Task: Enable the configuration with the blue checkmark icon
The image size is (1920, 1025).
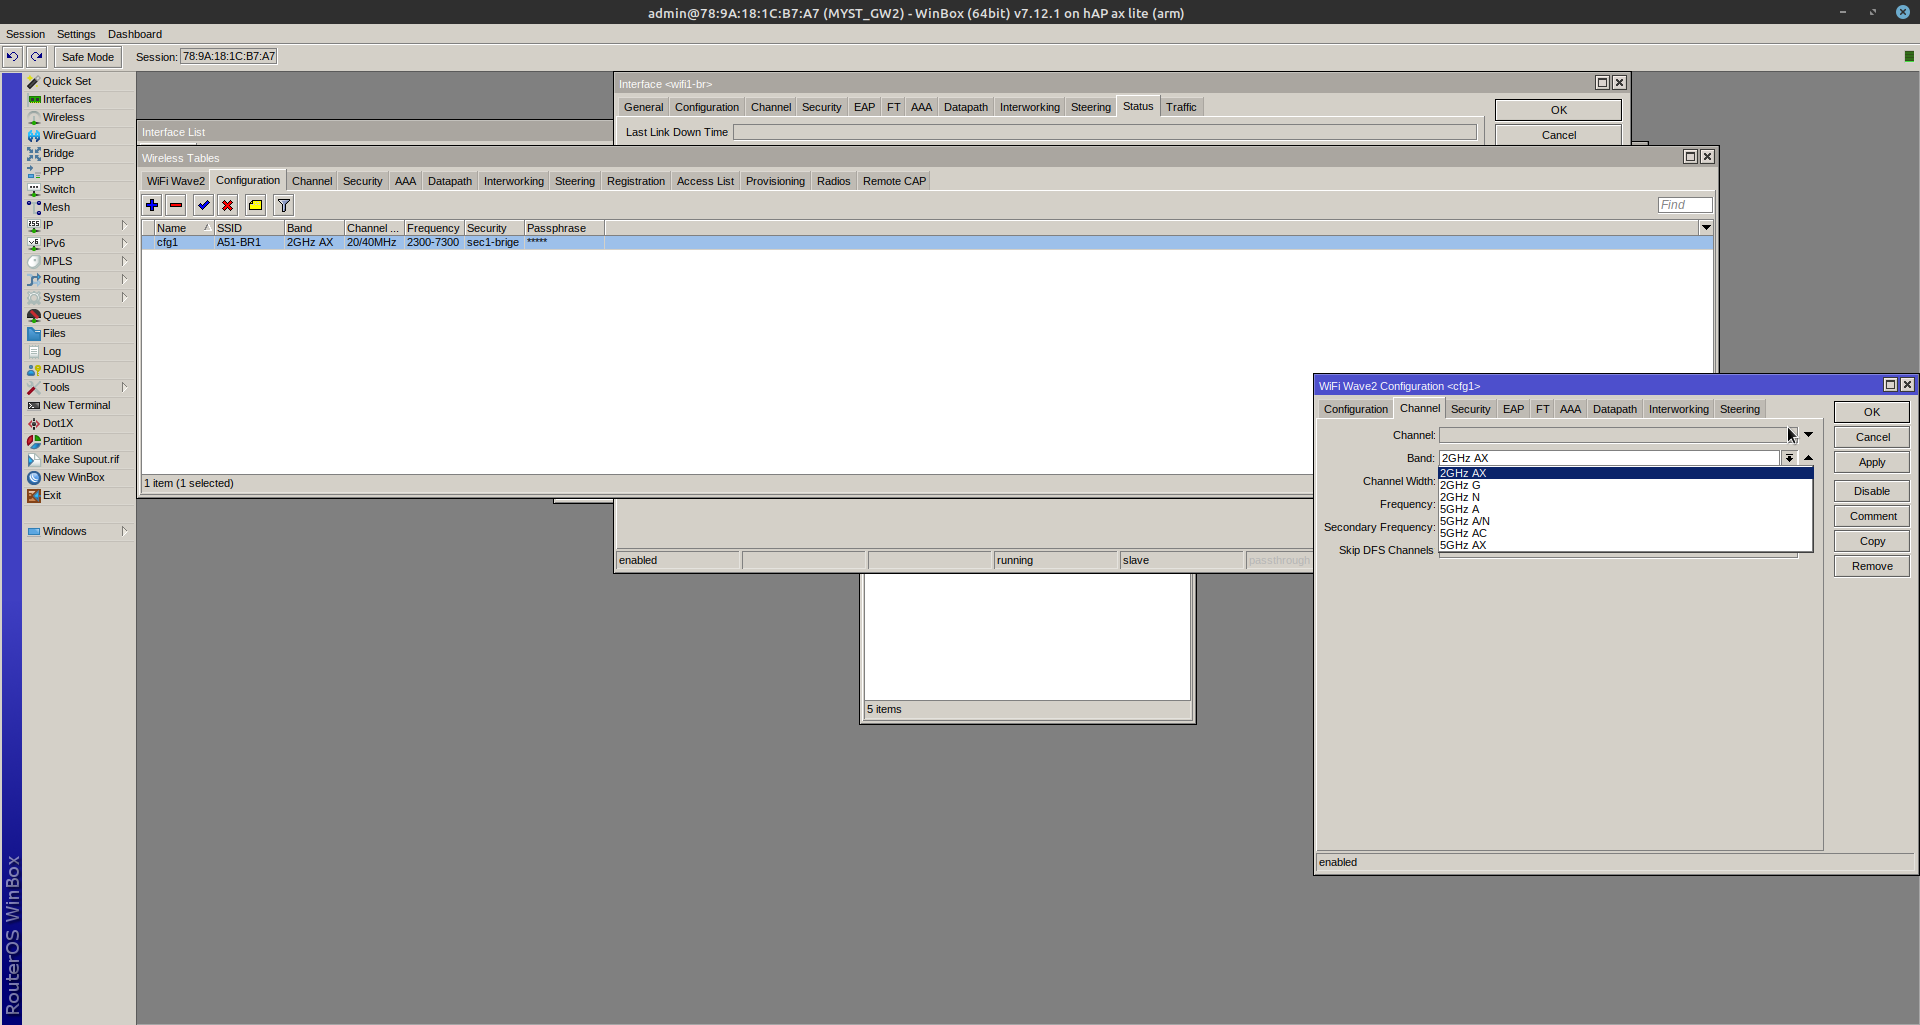Action: point(203,205)
